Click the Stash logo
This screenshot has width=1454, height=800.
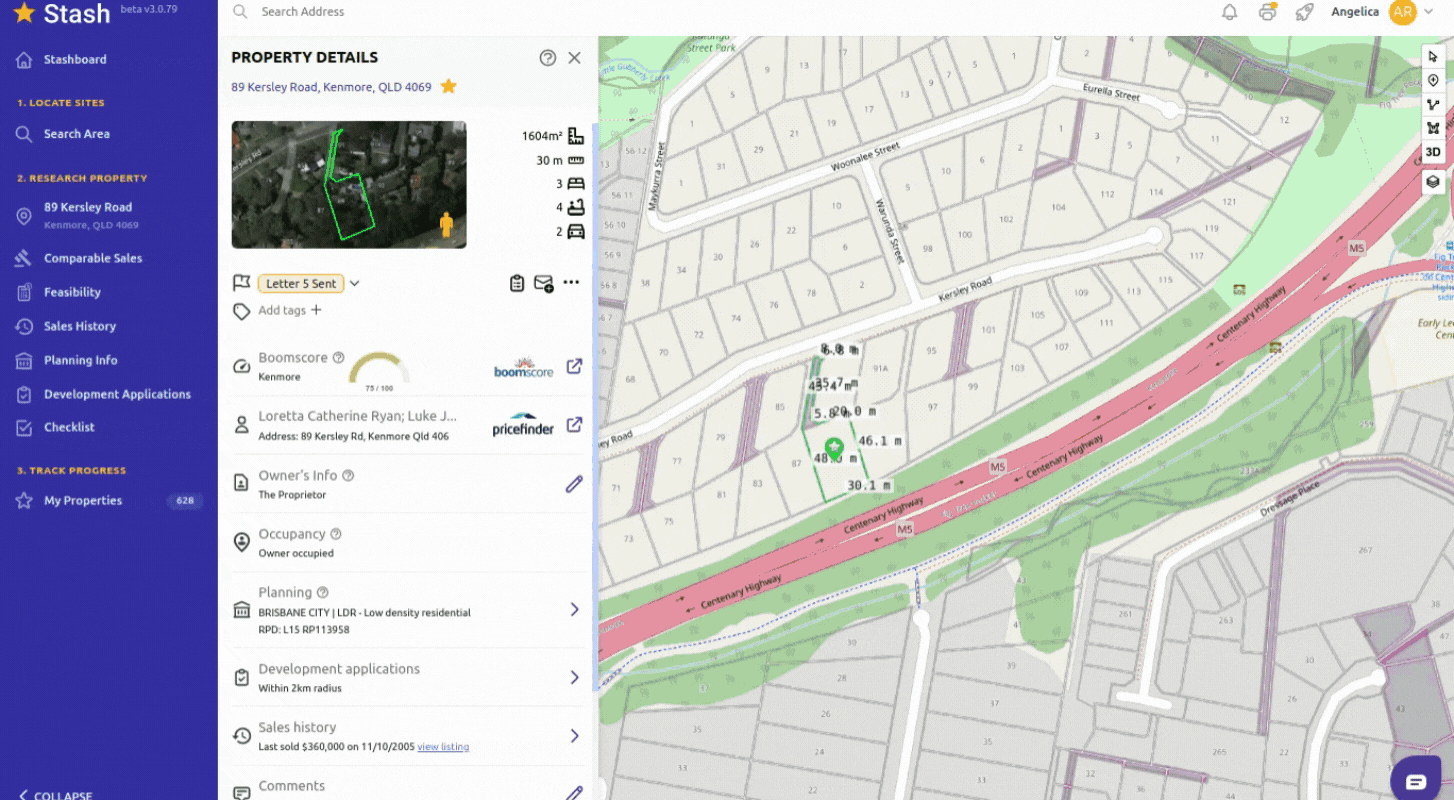pyautogui.click(x=62, y=13)
